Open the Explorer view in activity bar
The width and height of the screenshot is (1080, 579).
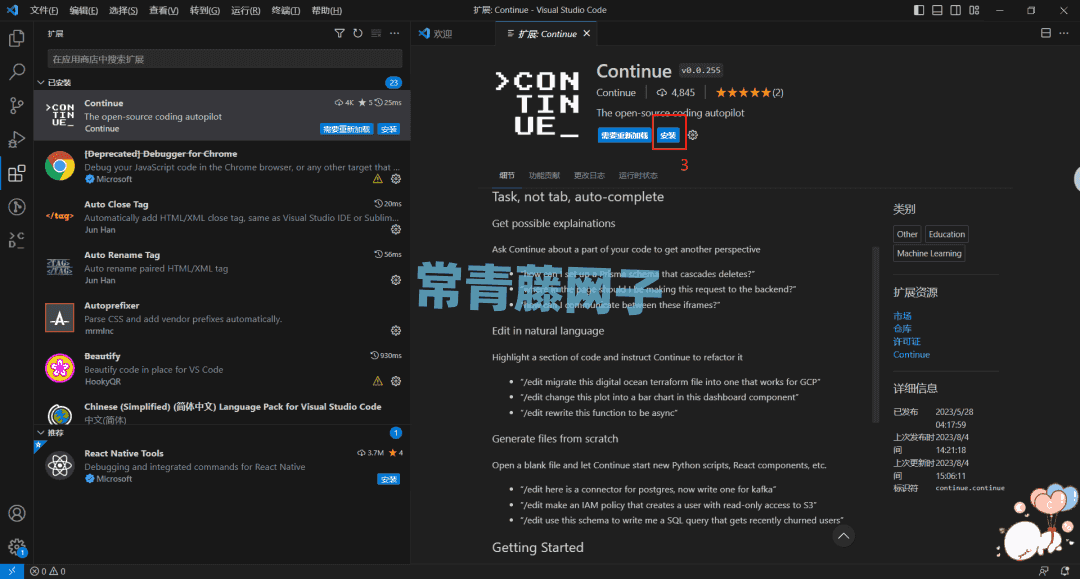[17, 38]
